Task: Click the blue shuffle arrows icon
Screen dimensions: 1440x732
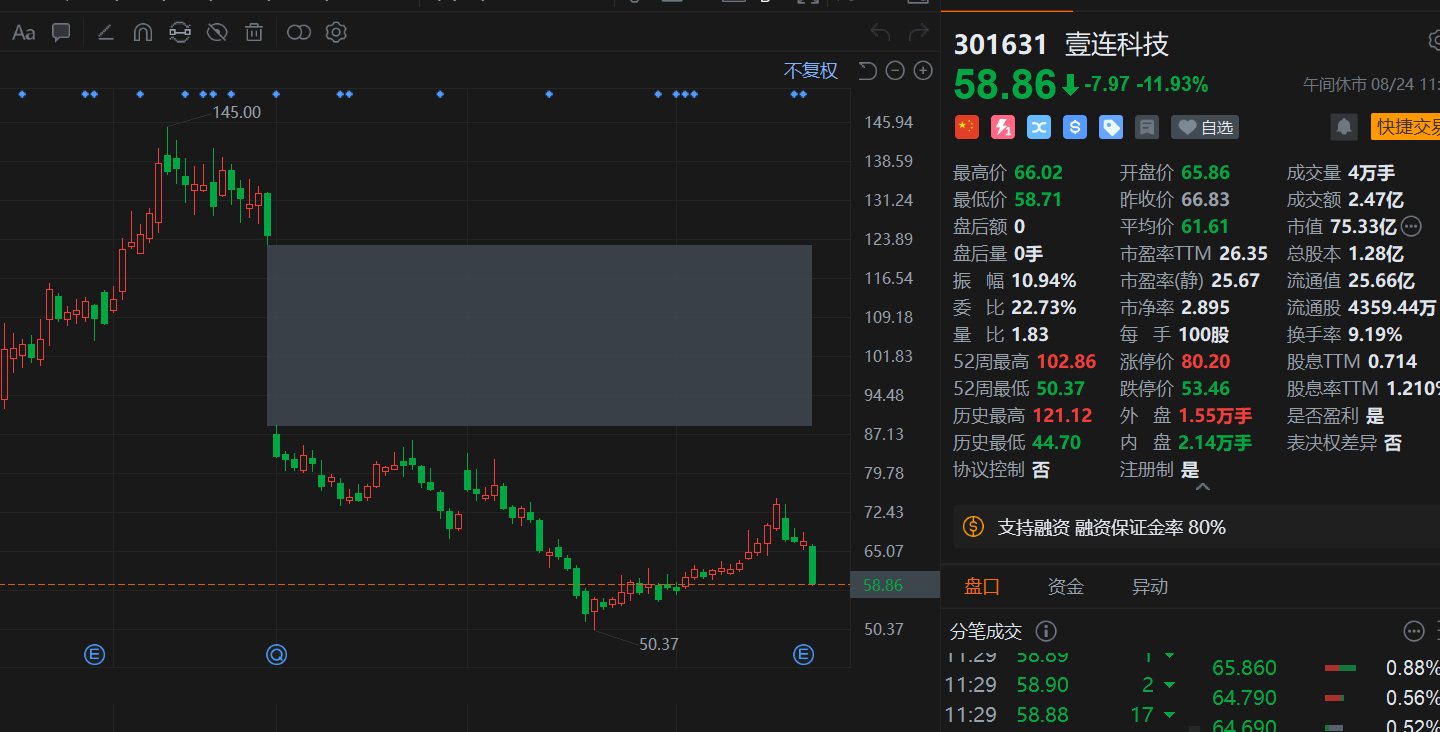Action: (x=1038, y=127)
